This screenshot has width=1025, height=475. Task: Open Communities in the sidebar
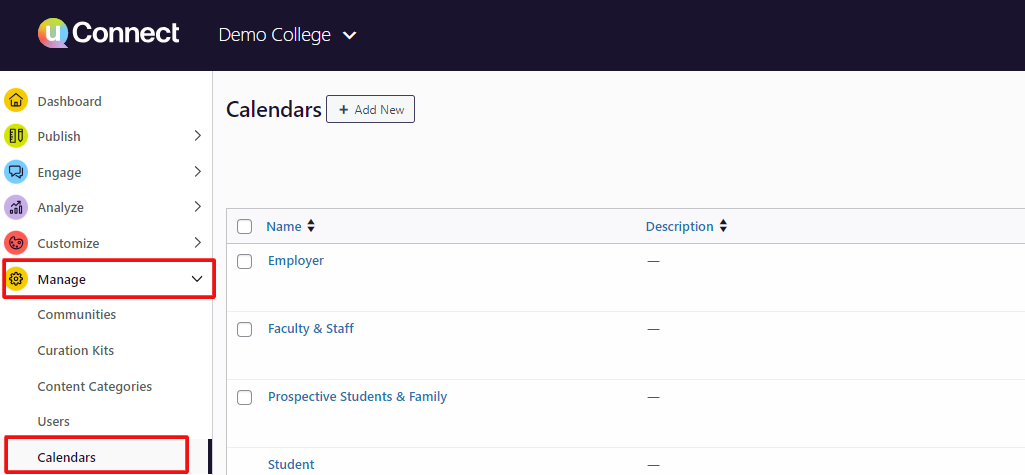[x=77, y=315]
